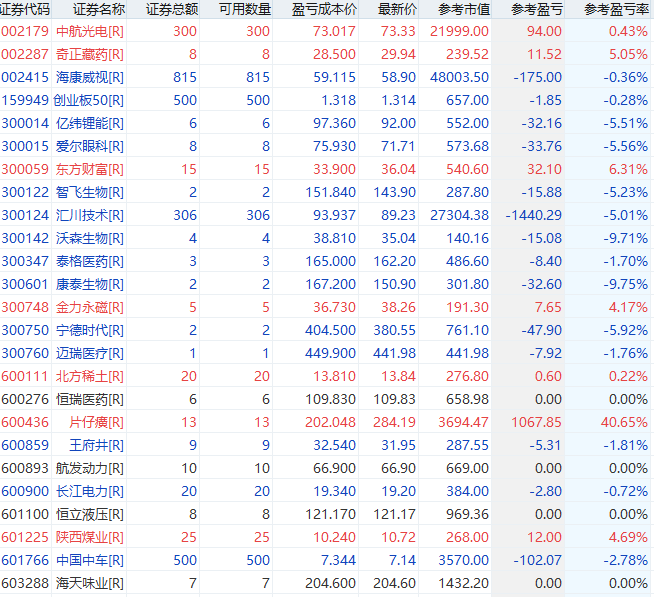Click 爱尔眼科[R] stock name
654x597 pixels.
coord(90,146)
